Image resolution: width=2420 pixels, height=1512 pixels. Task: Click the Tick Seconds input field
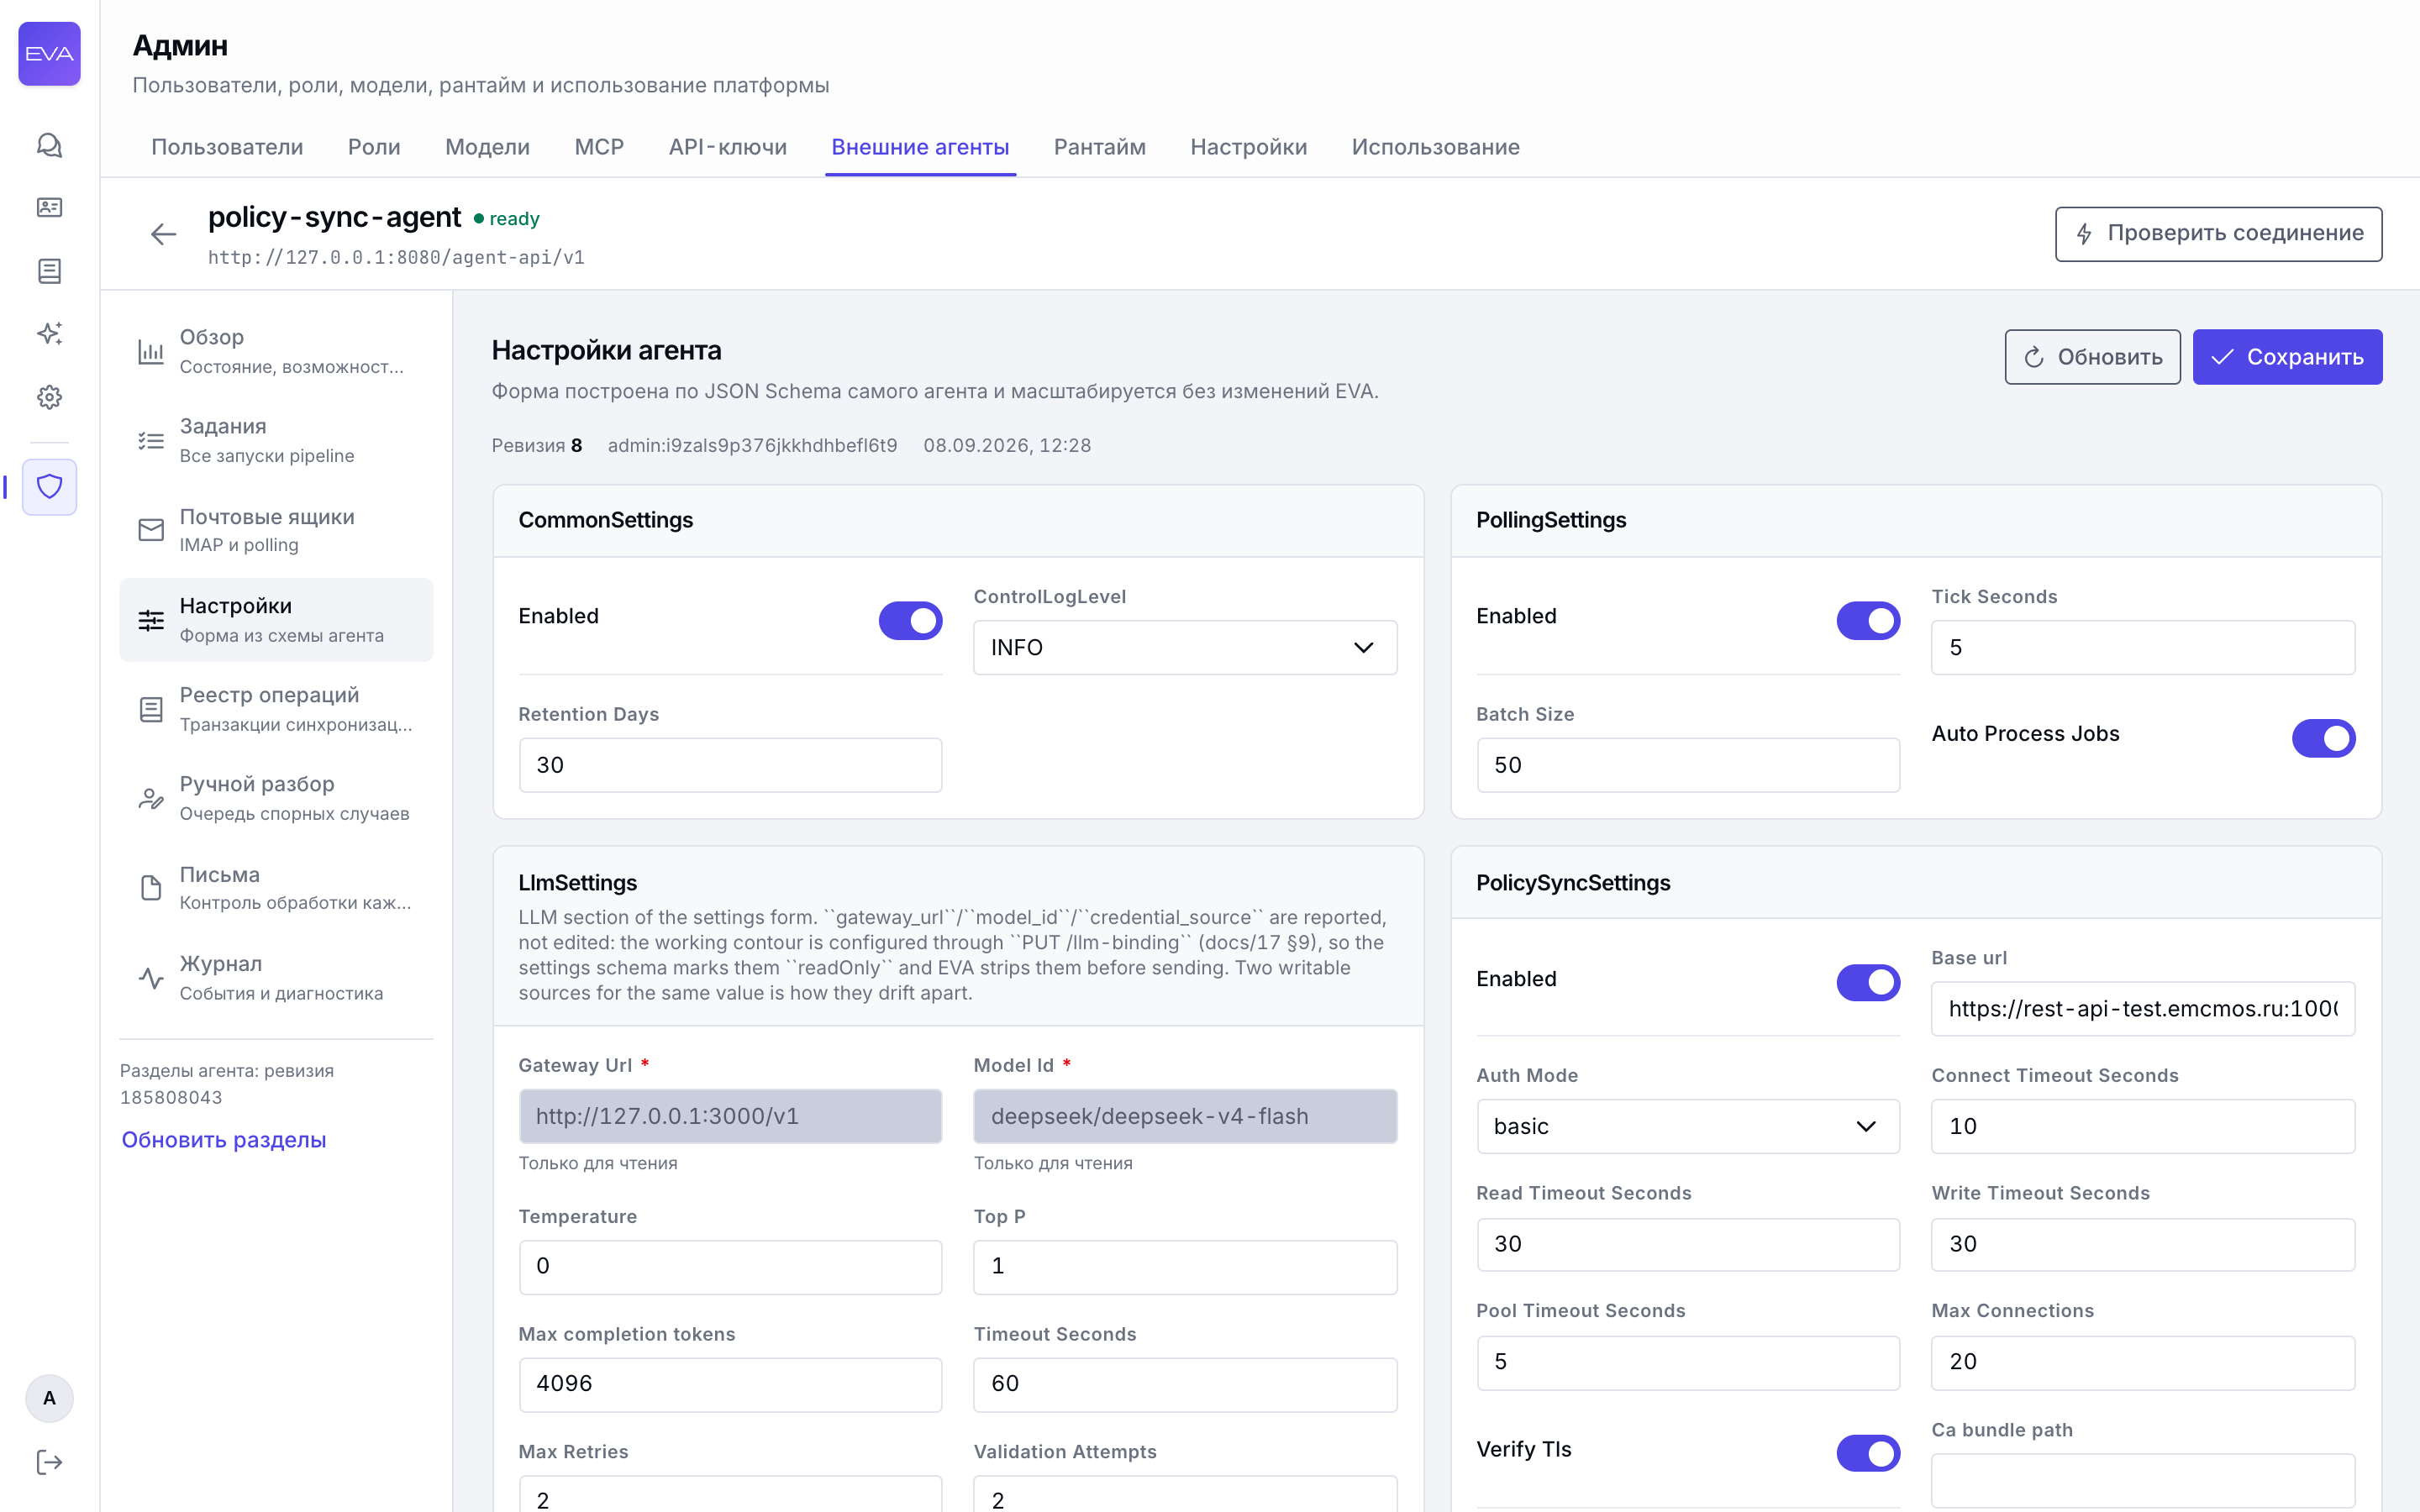2143,647
